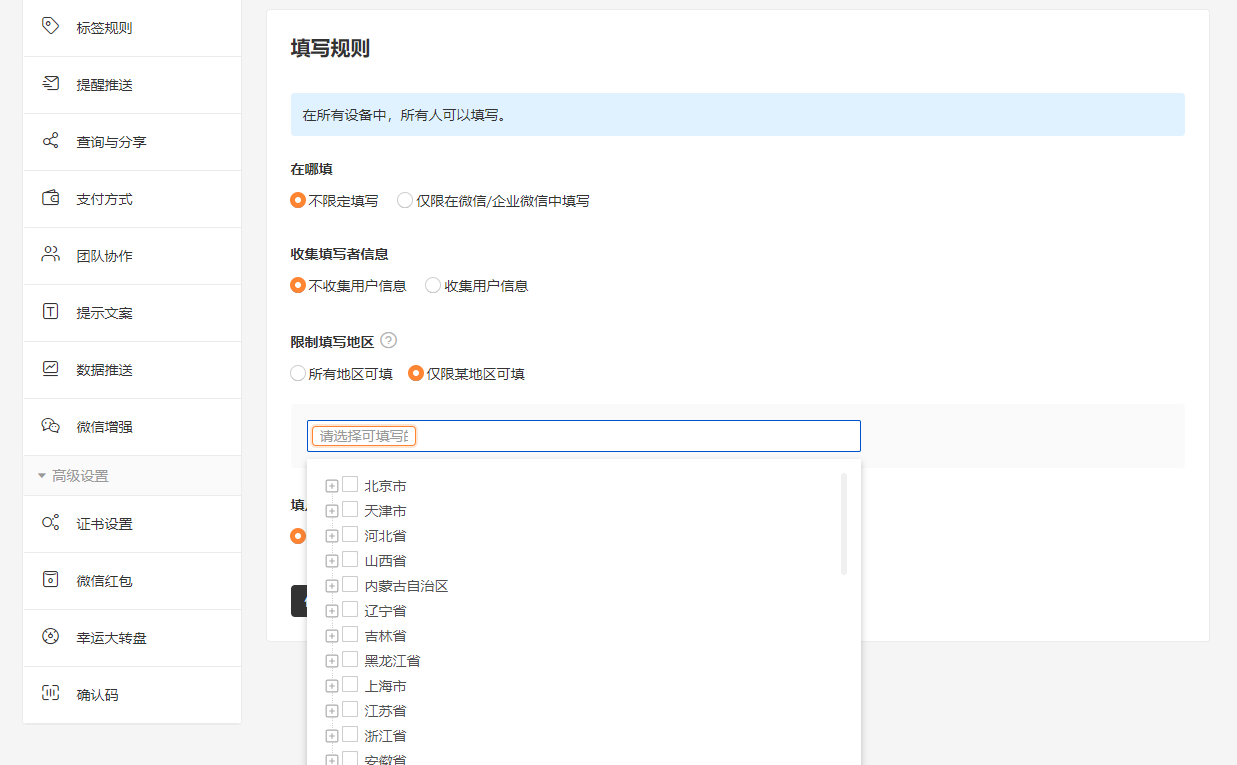Go to 查询与分享

pyautogui.click(x=132, y=142)
